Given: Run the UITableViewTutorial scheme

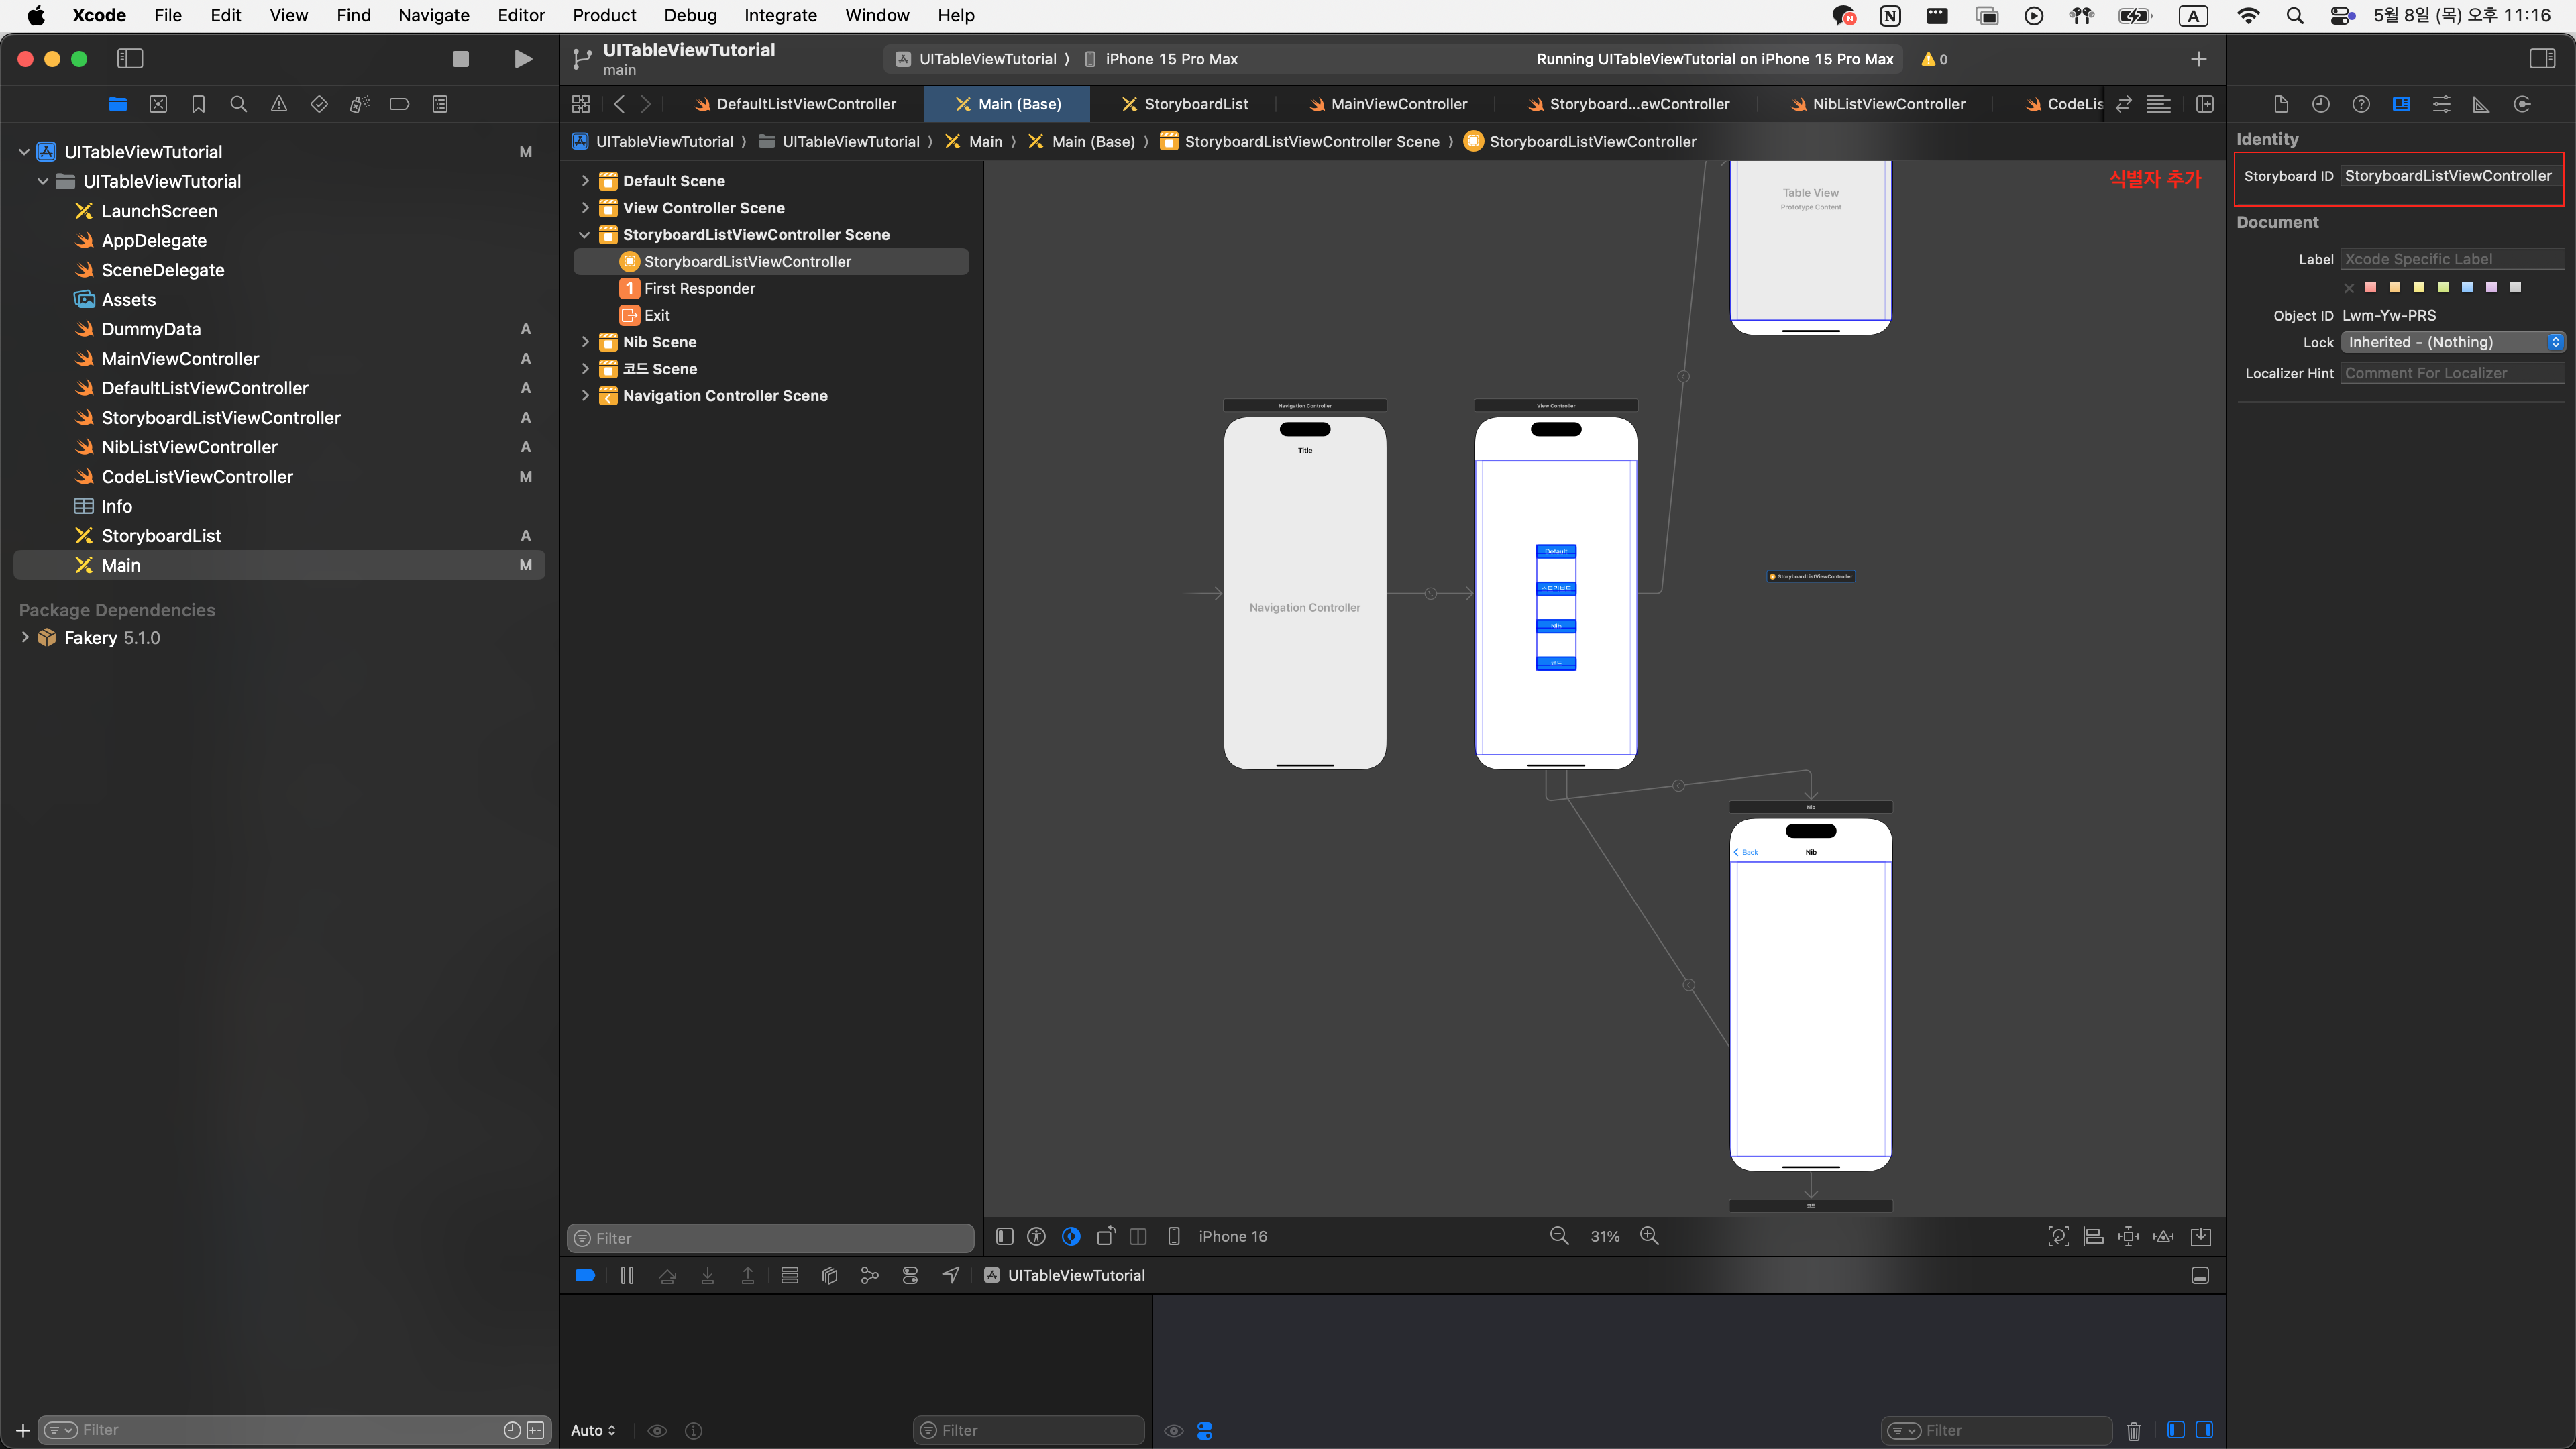Looking at the screenshot, I should click(523, 59).
